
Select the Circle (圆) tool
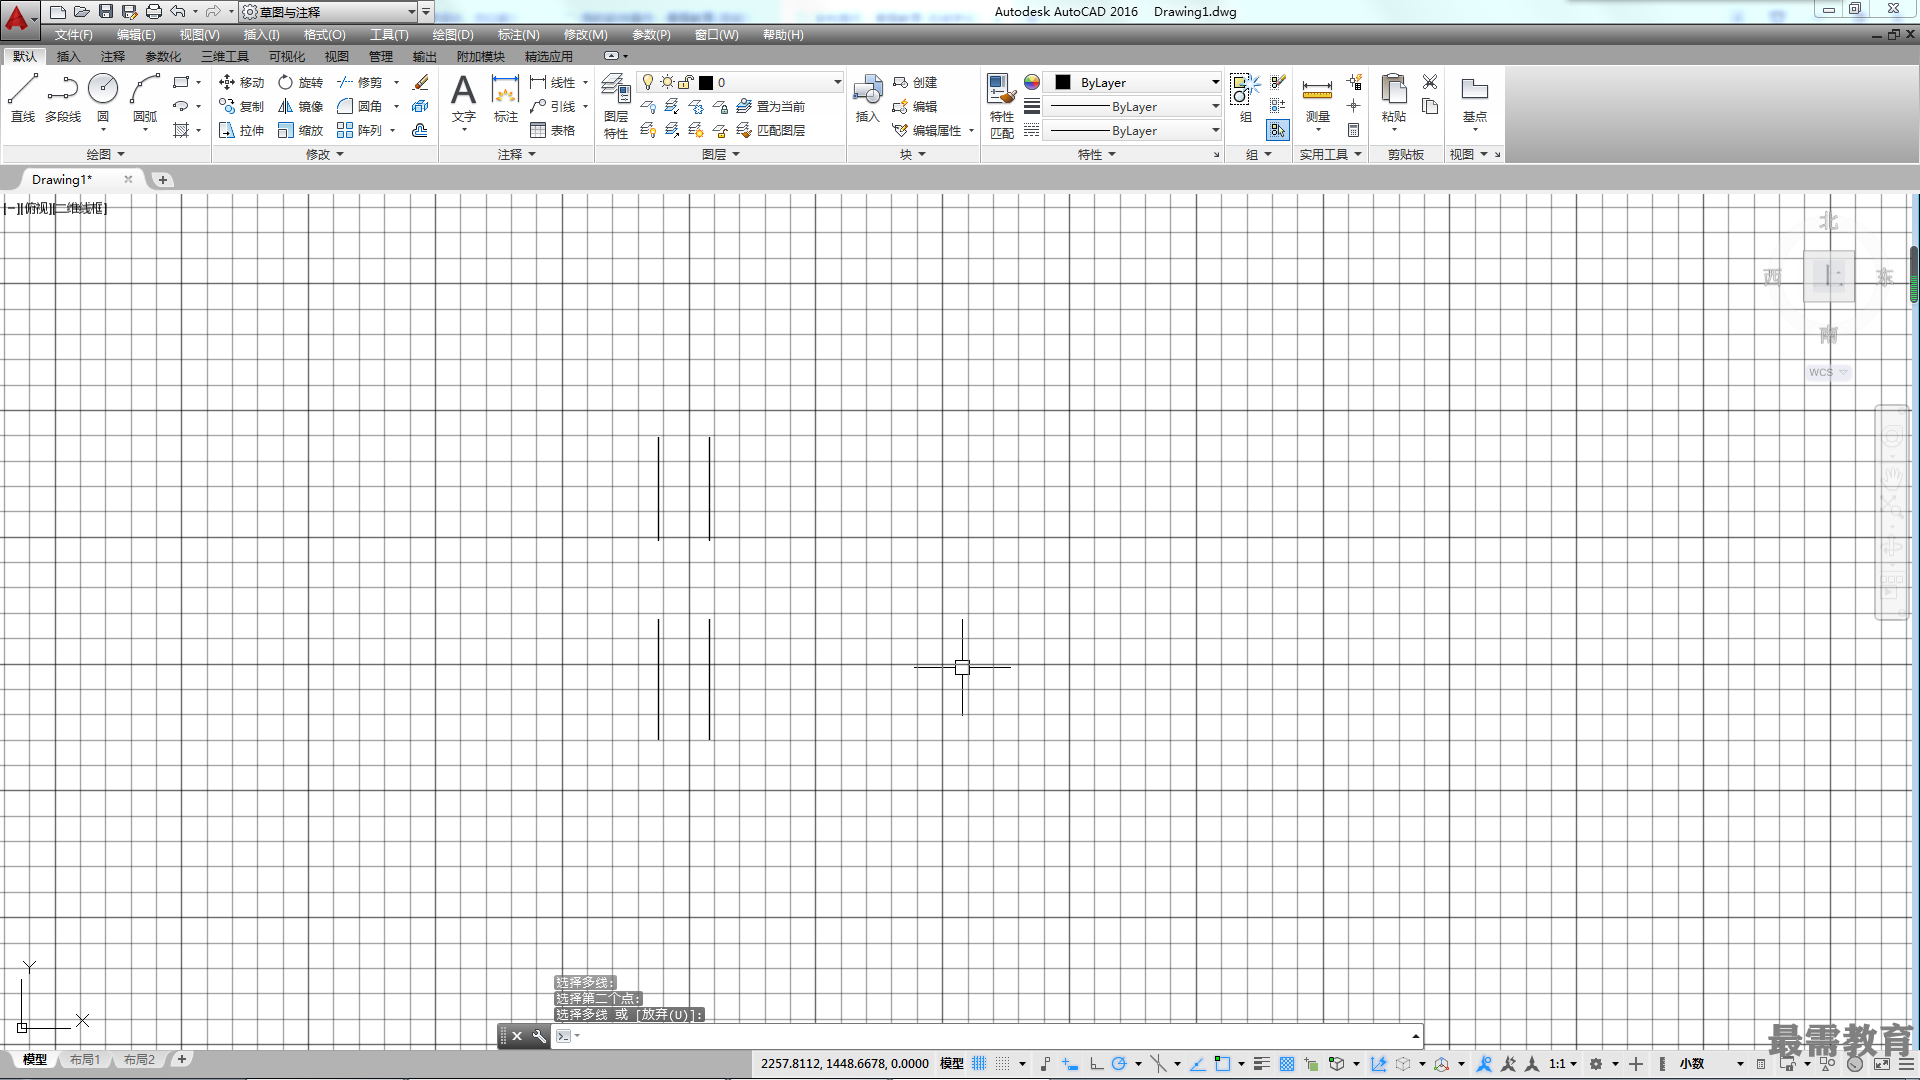103,98
